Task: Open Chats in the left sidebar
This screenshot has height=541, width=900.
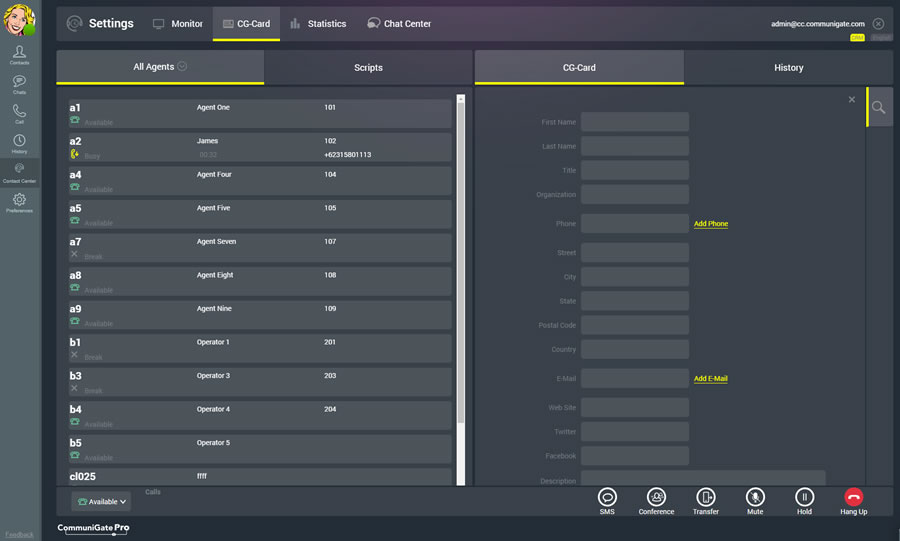Action: tap(19, 84)
